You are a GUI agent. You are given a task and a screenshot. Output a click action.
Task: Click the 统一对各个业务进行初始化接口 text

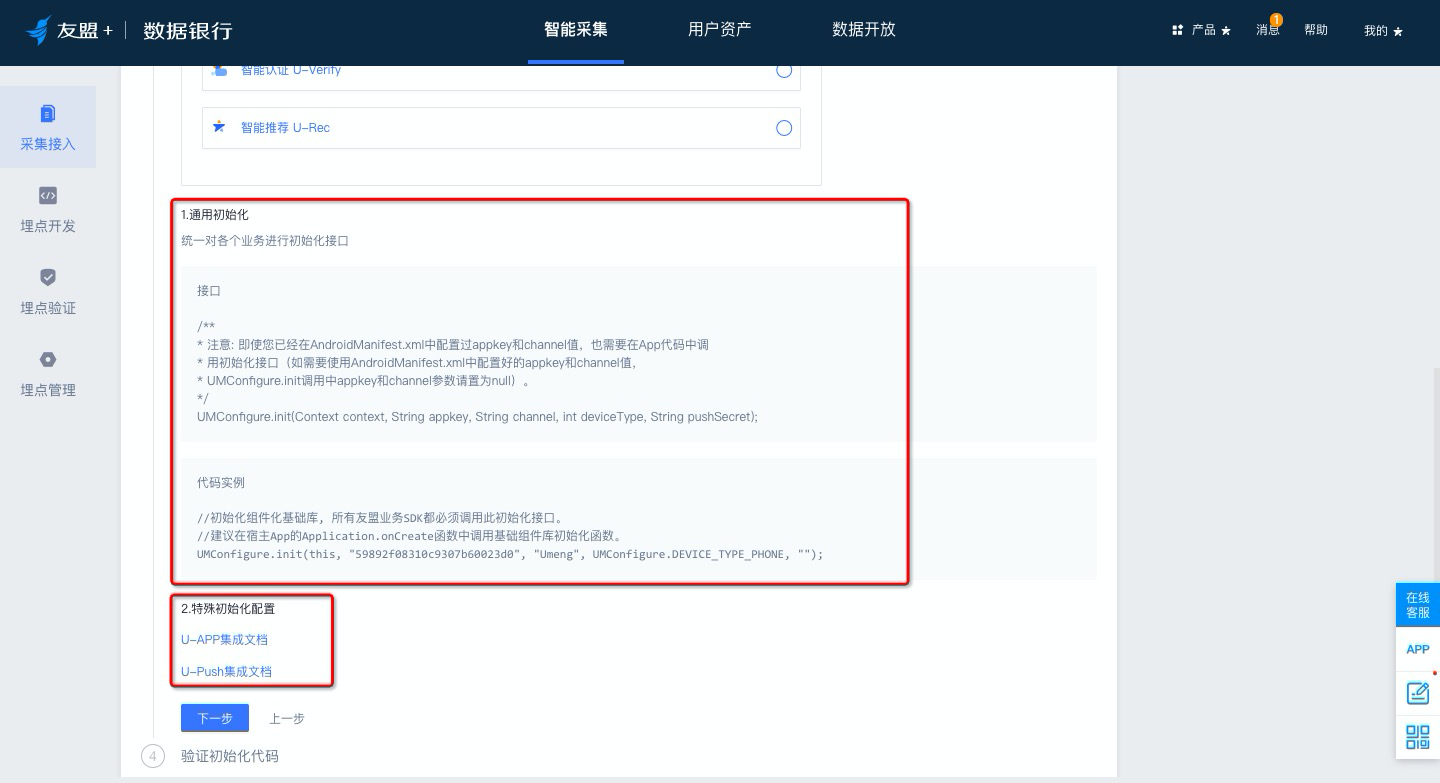click(265, 241)
